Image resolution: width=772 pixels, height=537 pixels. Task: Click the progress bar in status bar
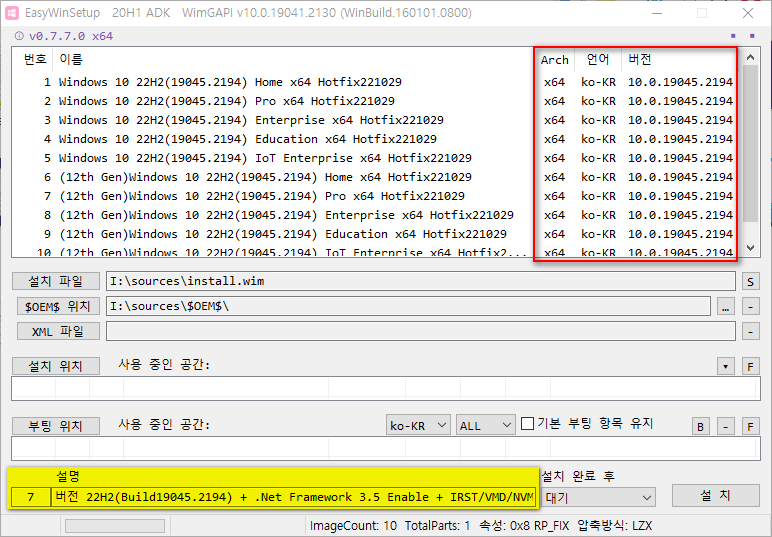coord(115,526)
